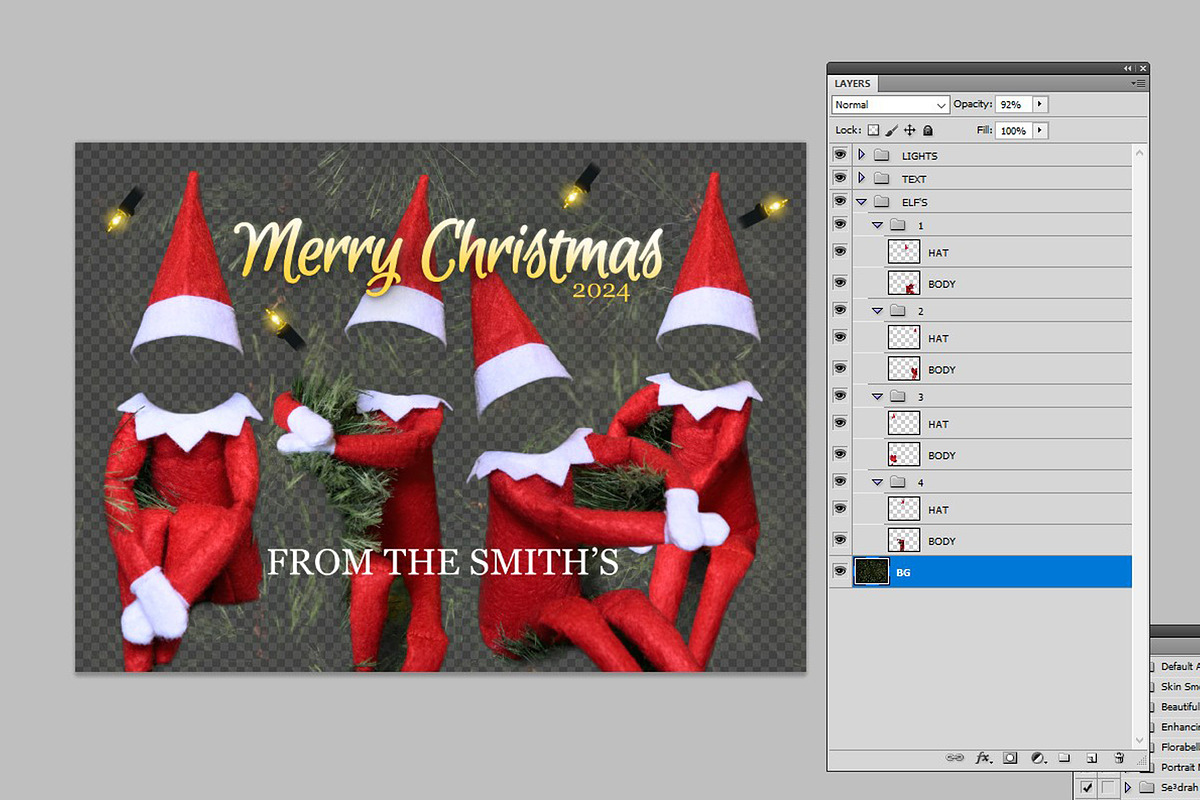Click the Opacity value field

1013,104
